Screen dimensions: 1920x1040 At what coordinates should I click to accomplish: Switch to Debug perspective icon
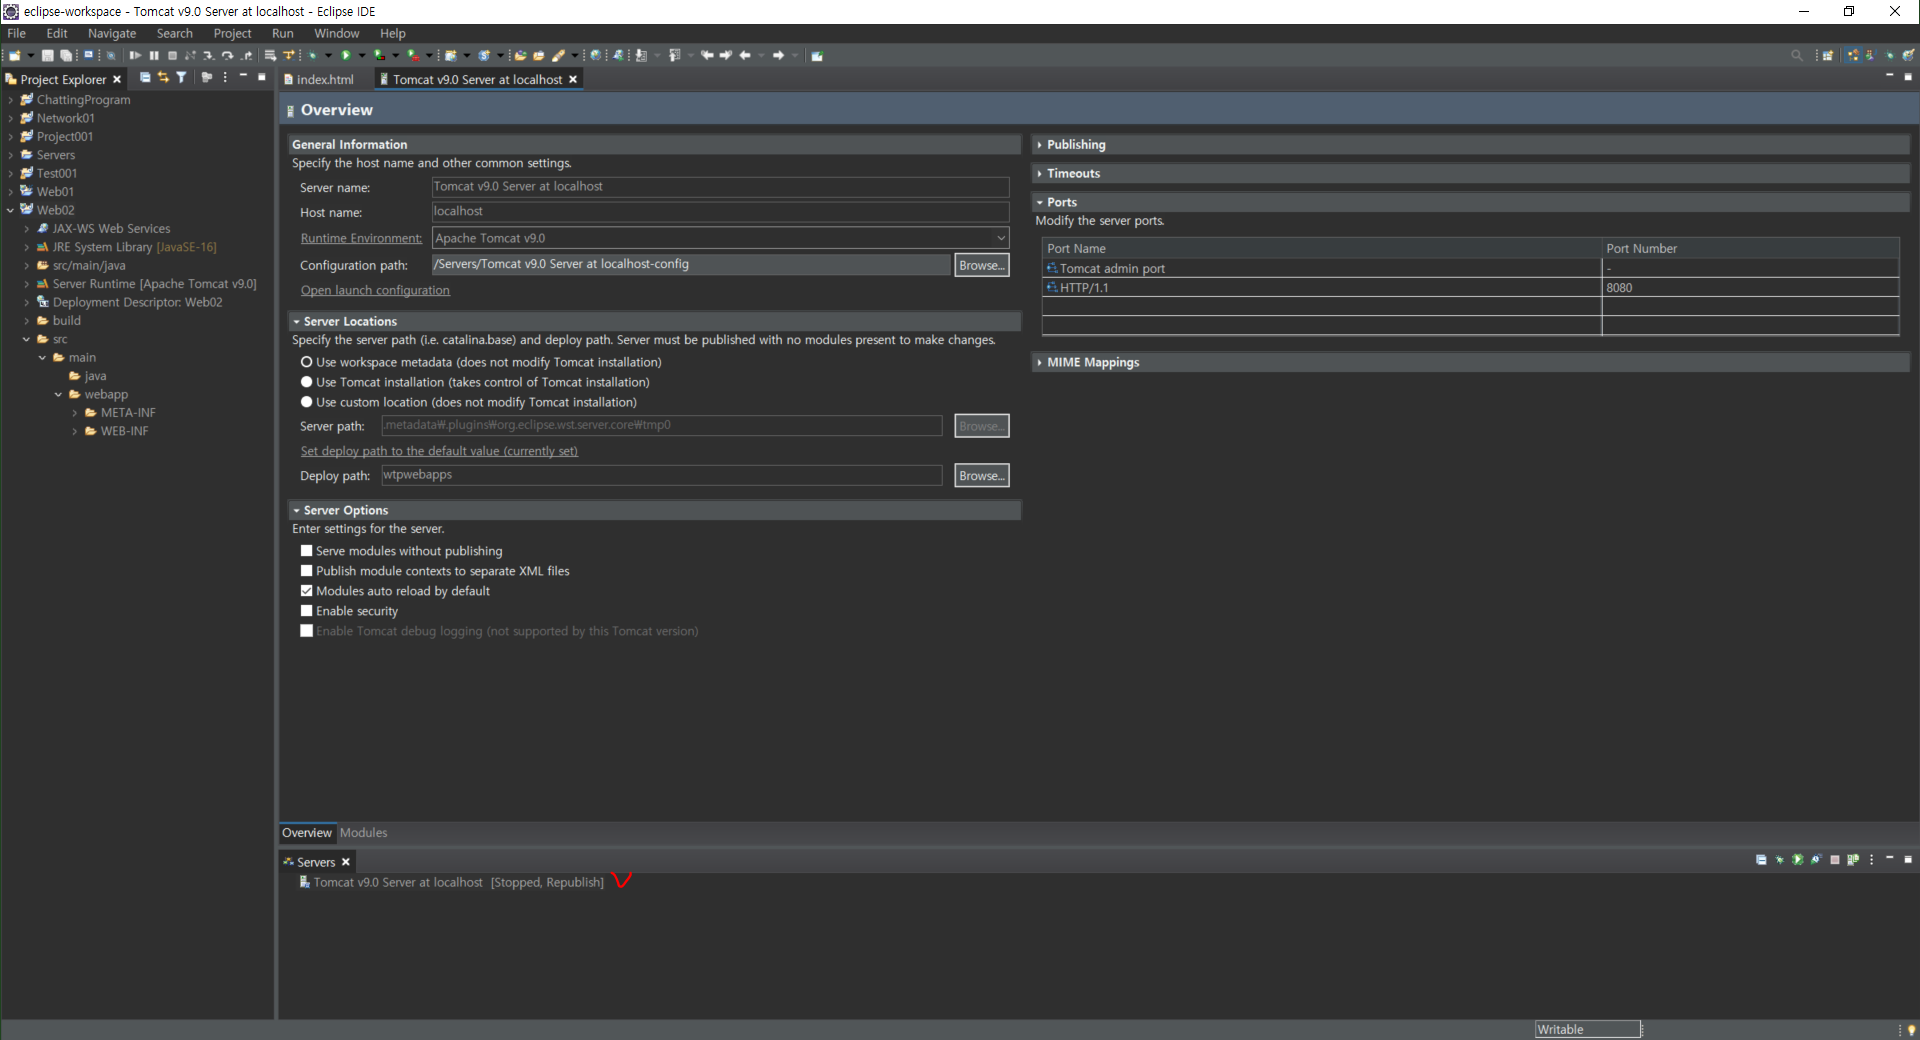coord(1890,55)
